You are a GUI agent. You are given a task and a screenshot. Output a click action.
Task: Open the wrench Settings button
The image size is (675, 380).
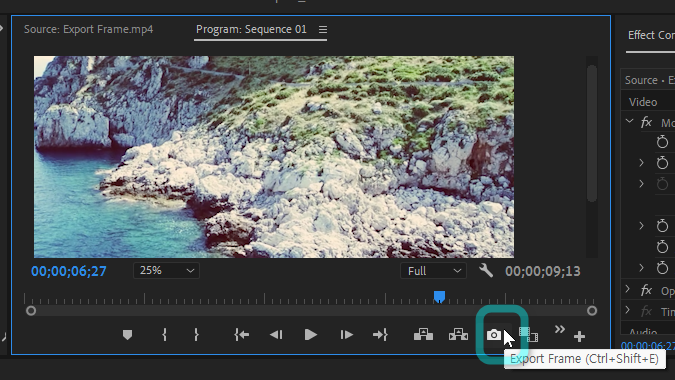pos(486,271)
